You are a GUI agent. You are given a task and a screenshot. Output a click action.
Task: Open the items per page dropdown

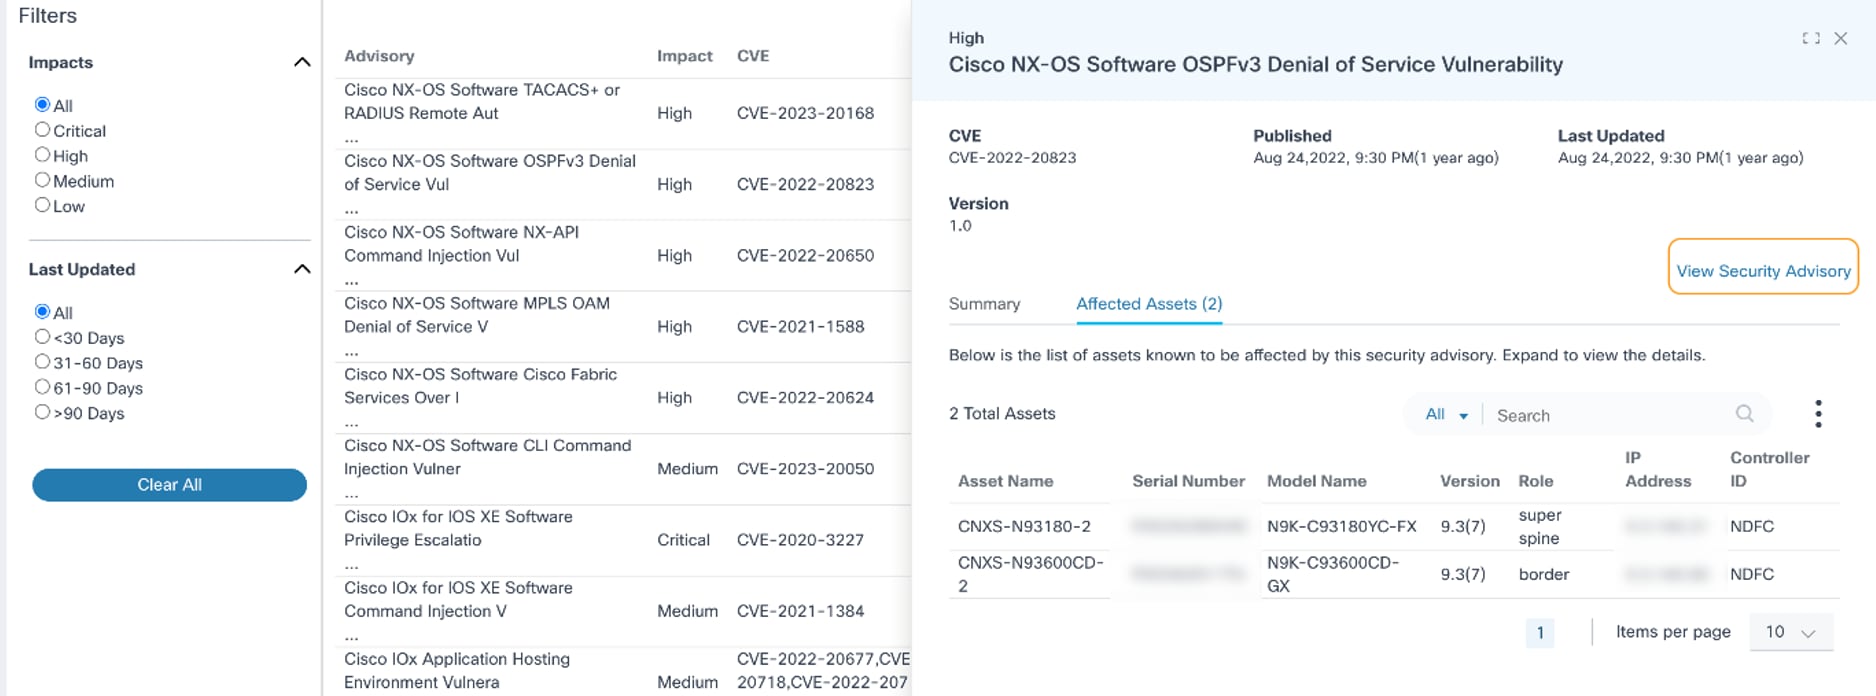1790,632
